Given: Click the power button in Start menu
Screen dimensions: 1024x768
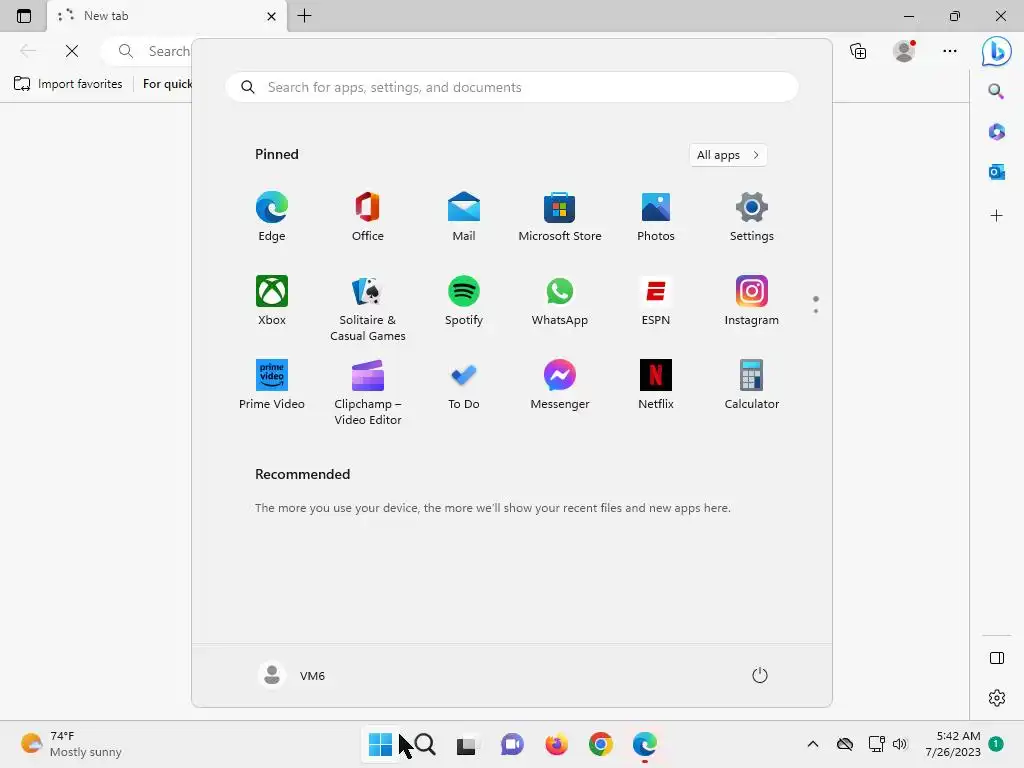Looking at the screenshot, I should tap(760, 675).
